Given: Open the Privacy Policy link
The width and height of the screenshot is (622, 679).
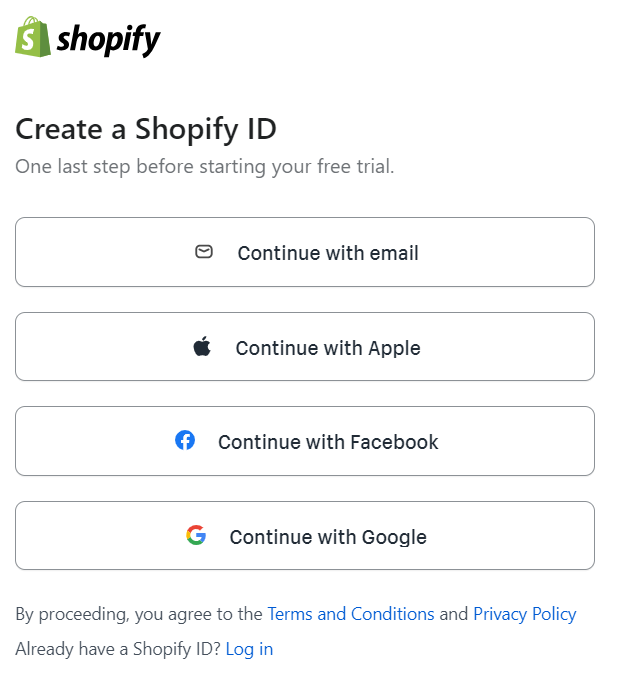Looking at the screenshot, I should [525, 614].
